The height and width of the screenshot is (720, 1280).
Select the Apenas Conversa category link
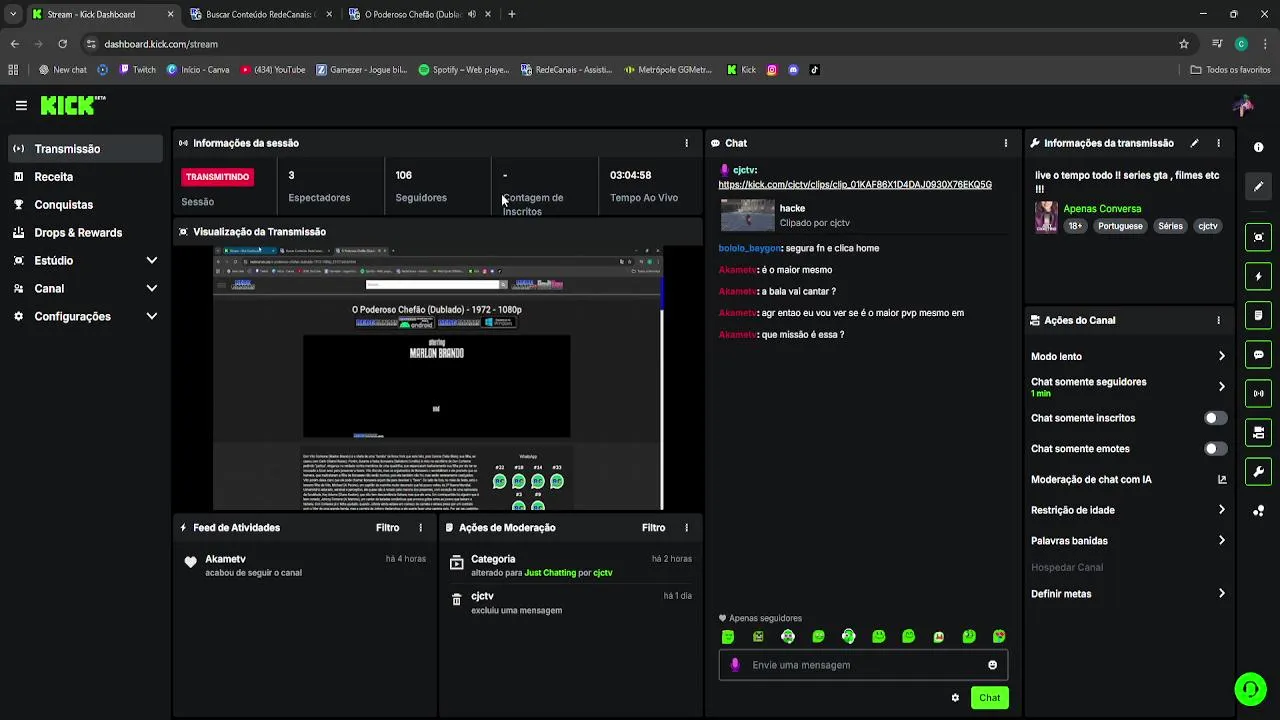click(x=1102, y=209)
